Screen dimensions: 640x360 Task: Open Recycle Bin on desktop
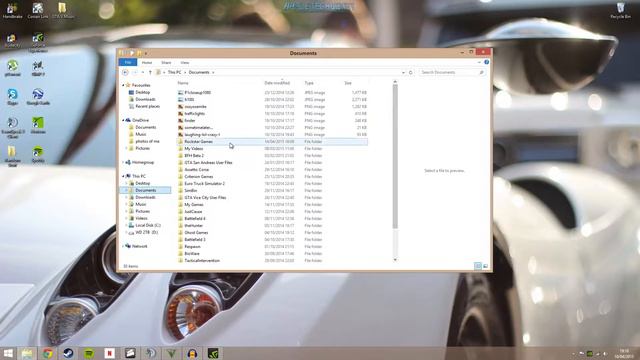click(620, 10)
